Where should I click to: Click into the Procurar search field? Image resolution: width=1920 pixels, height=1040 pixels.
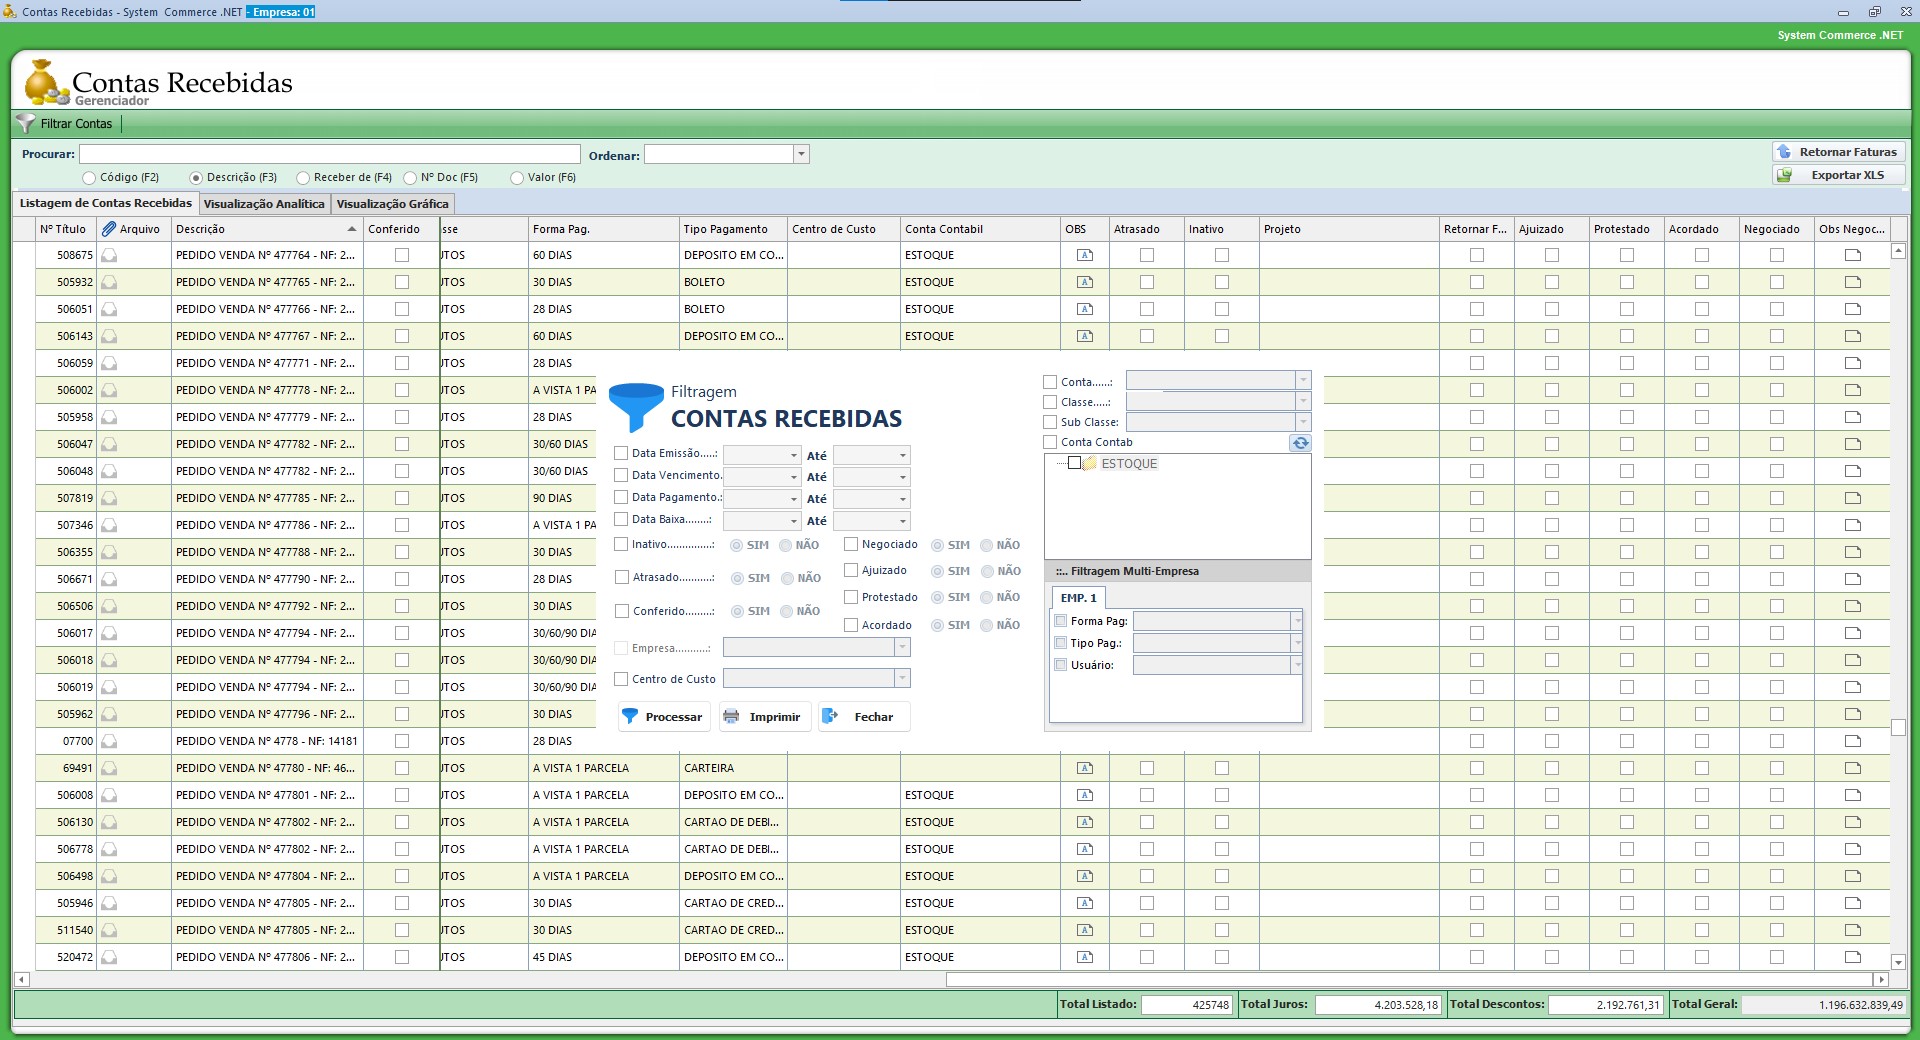329,154
